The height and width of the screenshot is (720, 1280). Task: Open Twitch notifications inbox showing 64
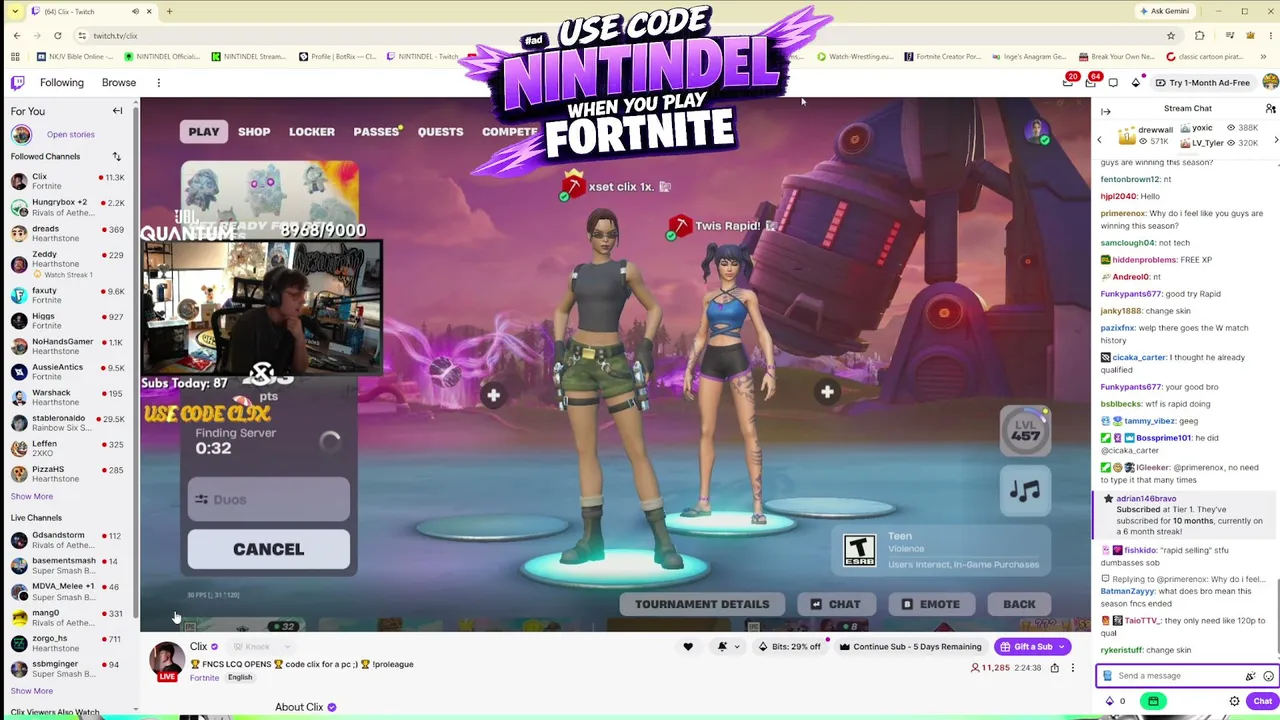1091,82
